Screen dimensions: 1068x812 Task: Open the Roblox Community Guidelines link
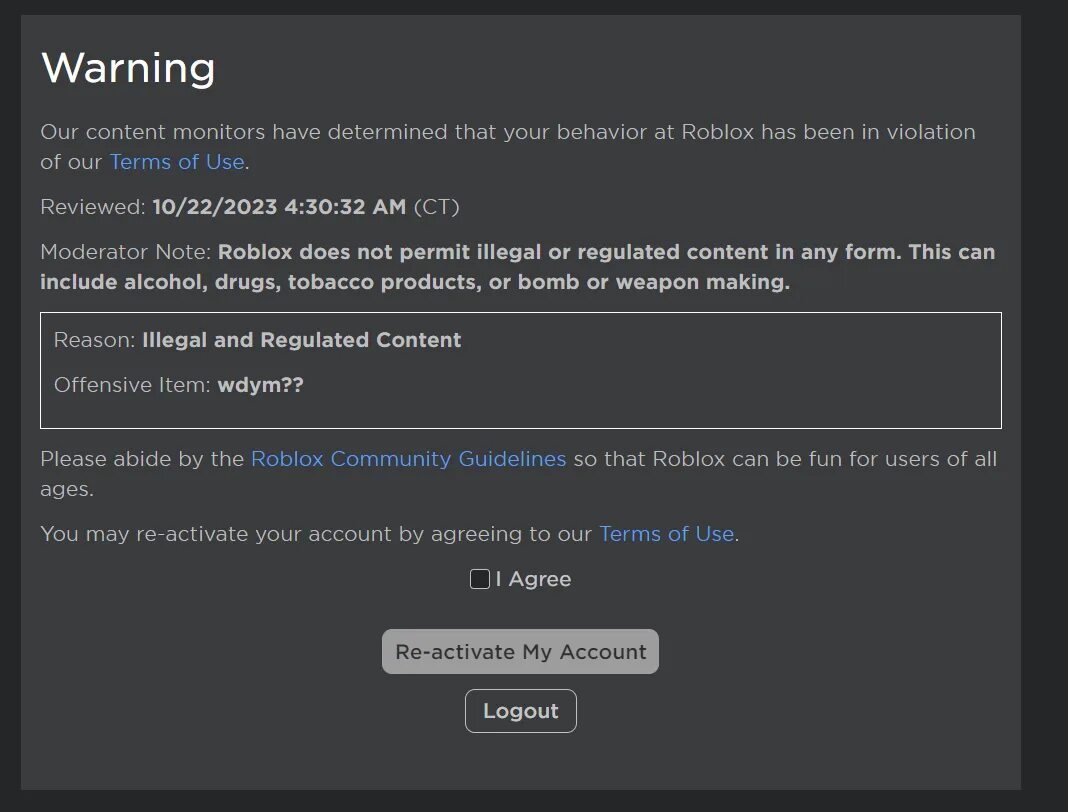pyautogui.click(x=408, y=459)
